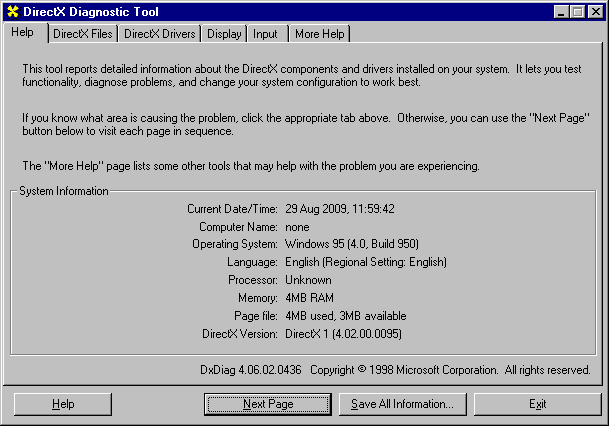Screen dimensions: 609x426
Task: Go to the Display tab
Action: tap(224, 34)
